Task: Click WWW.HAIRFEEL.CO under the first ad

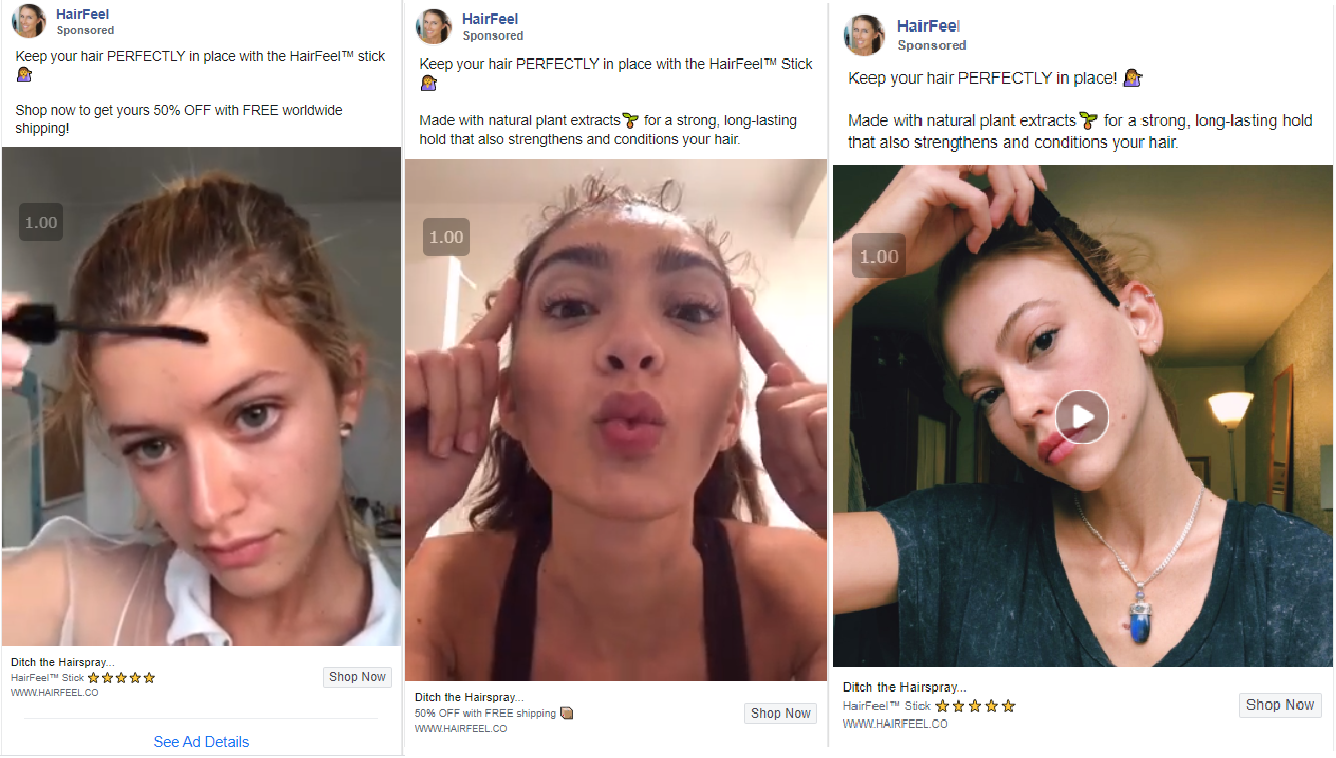Action: 54,693
